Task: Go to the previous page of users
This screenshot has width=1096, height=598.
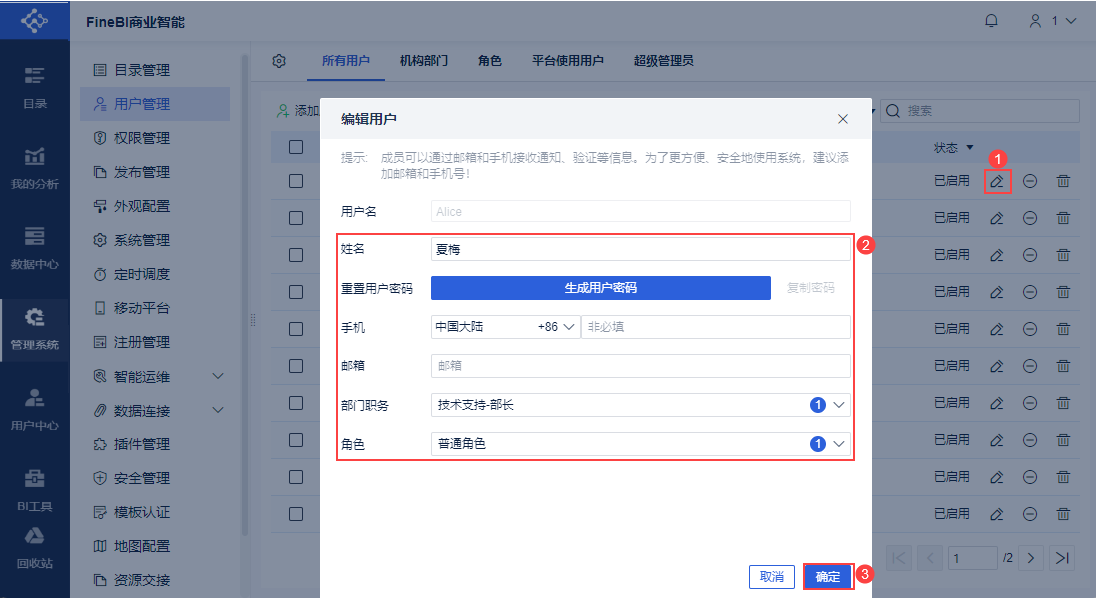Action: [930, 557]
